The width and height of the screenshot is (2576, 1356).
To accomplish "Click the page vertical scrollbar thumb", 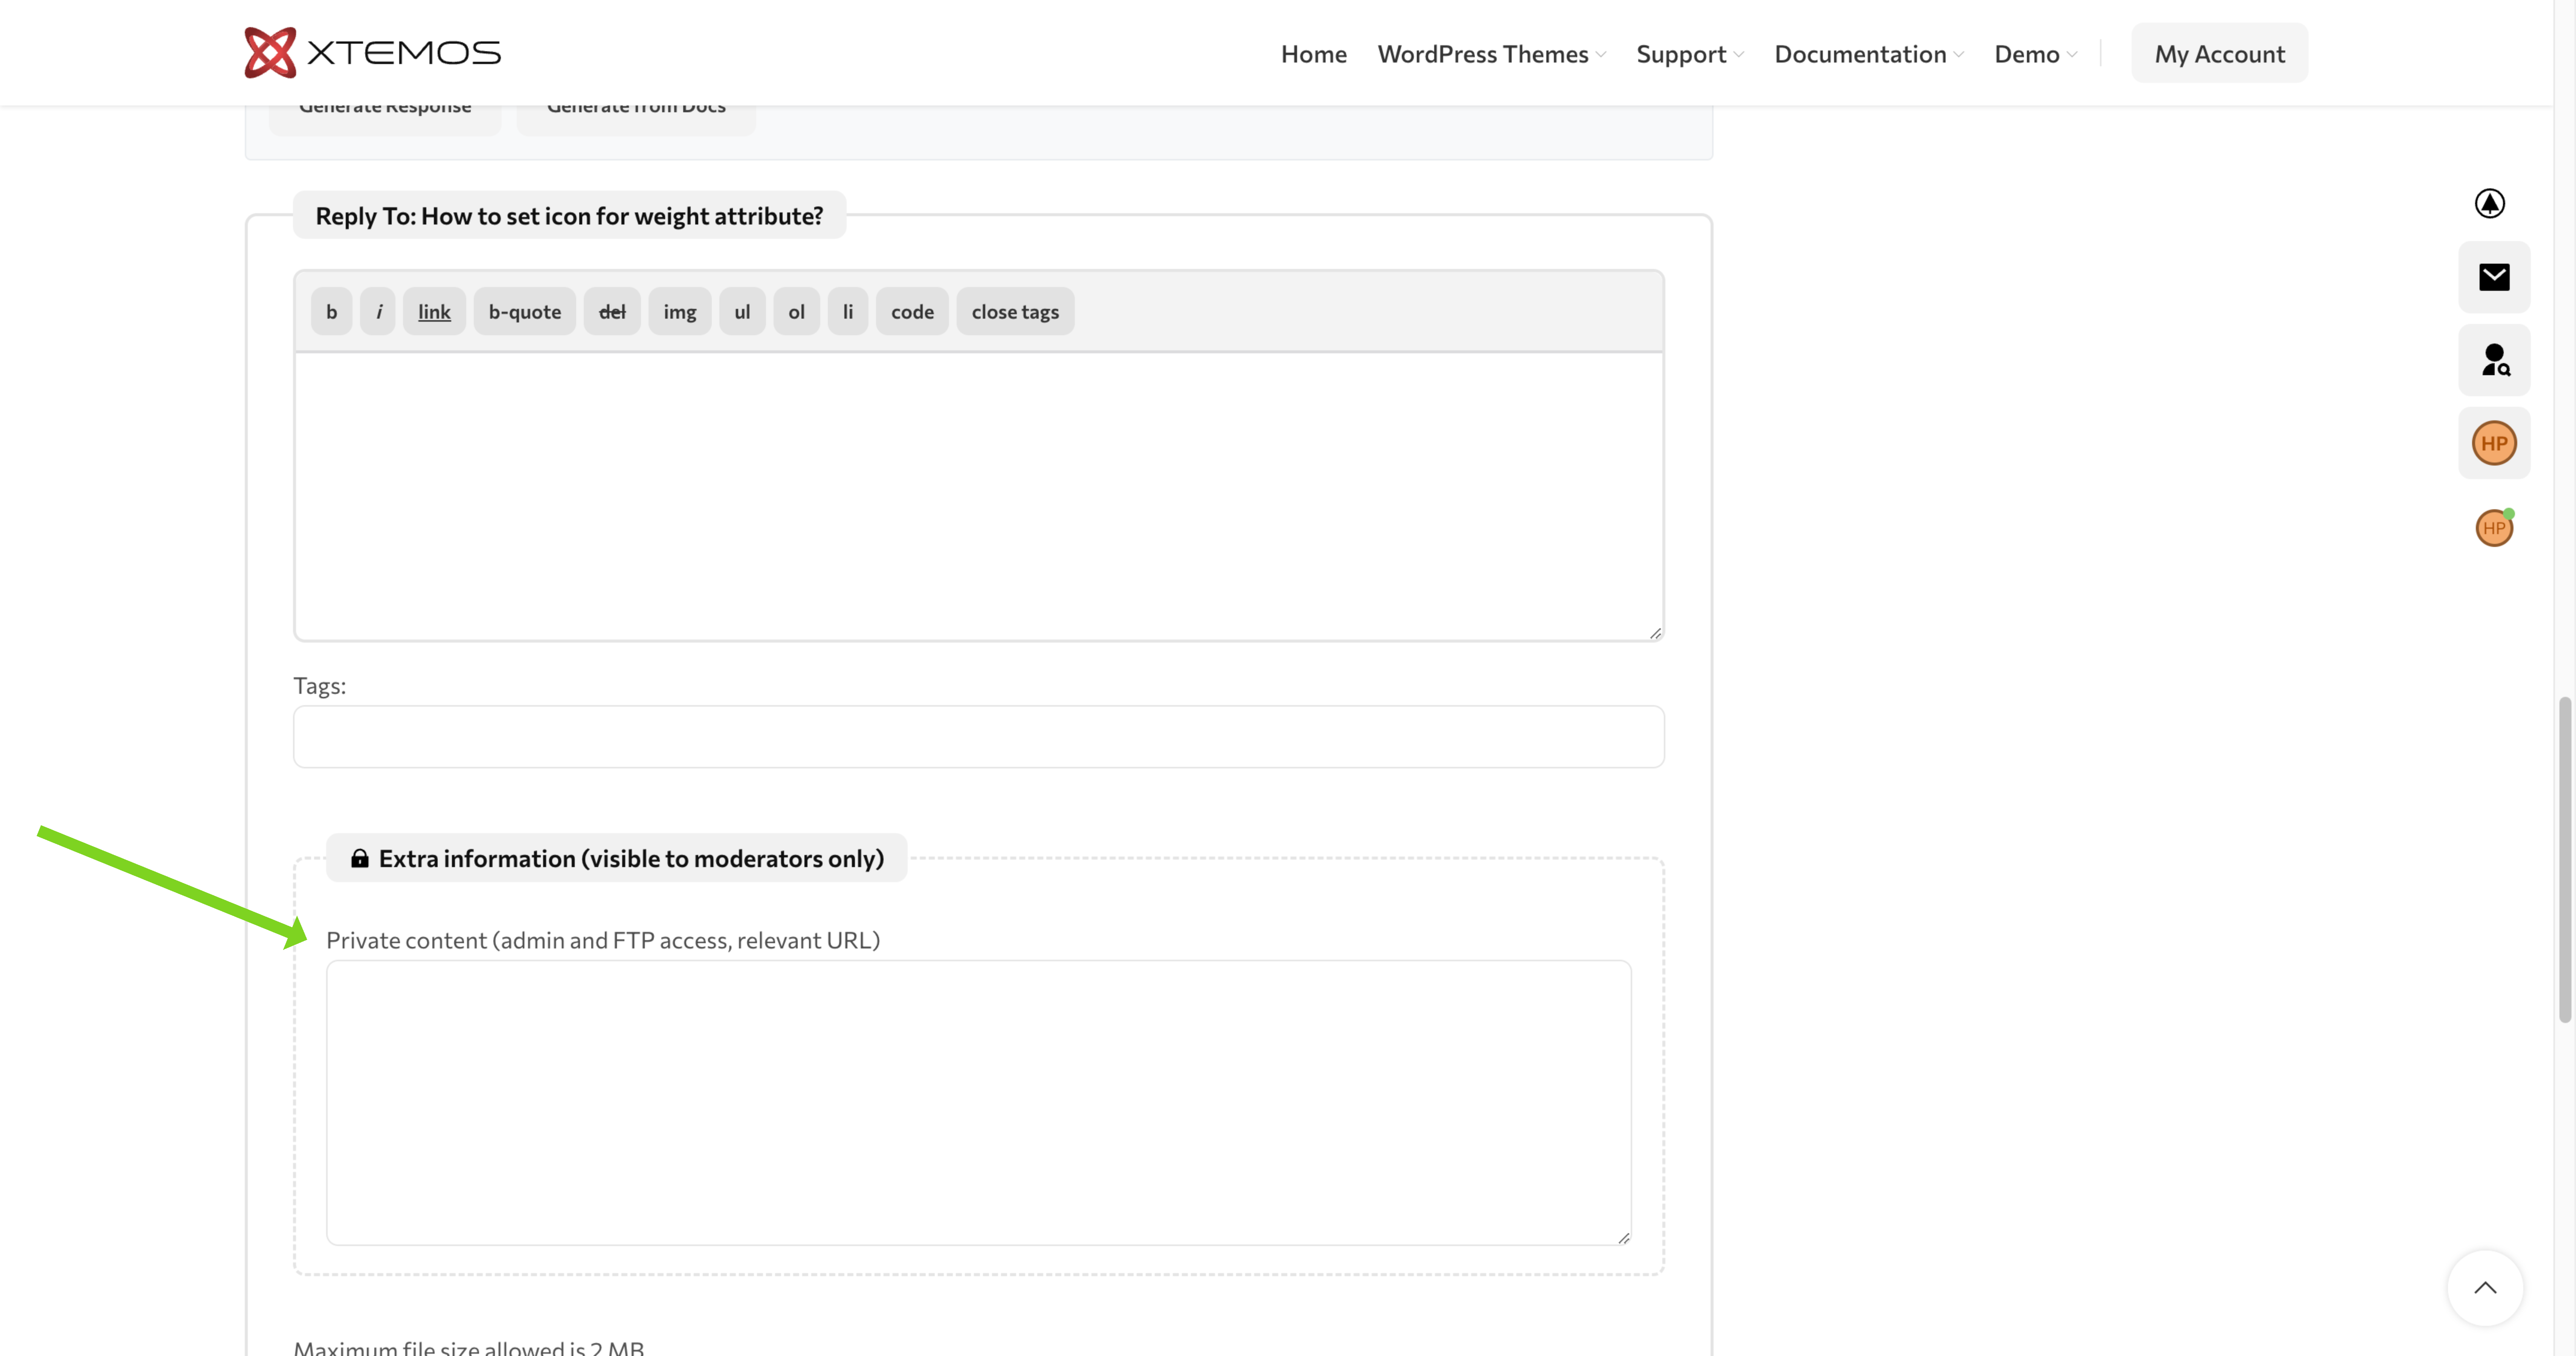I will pos(2565,860).
